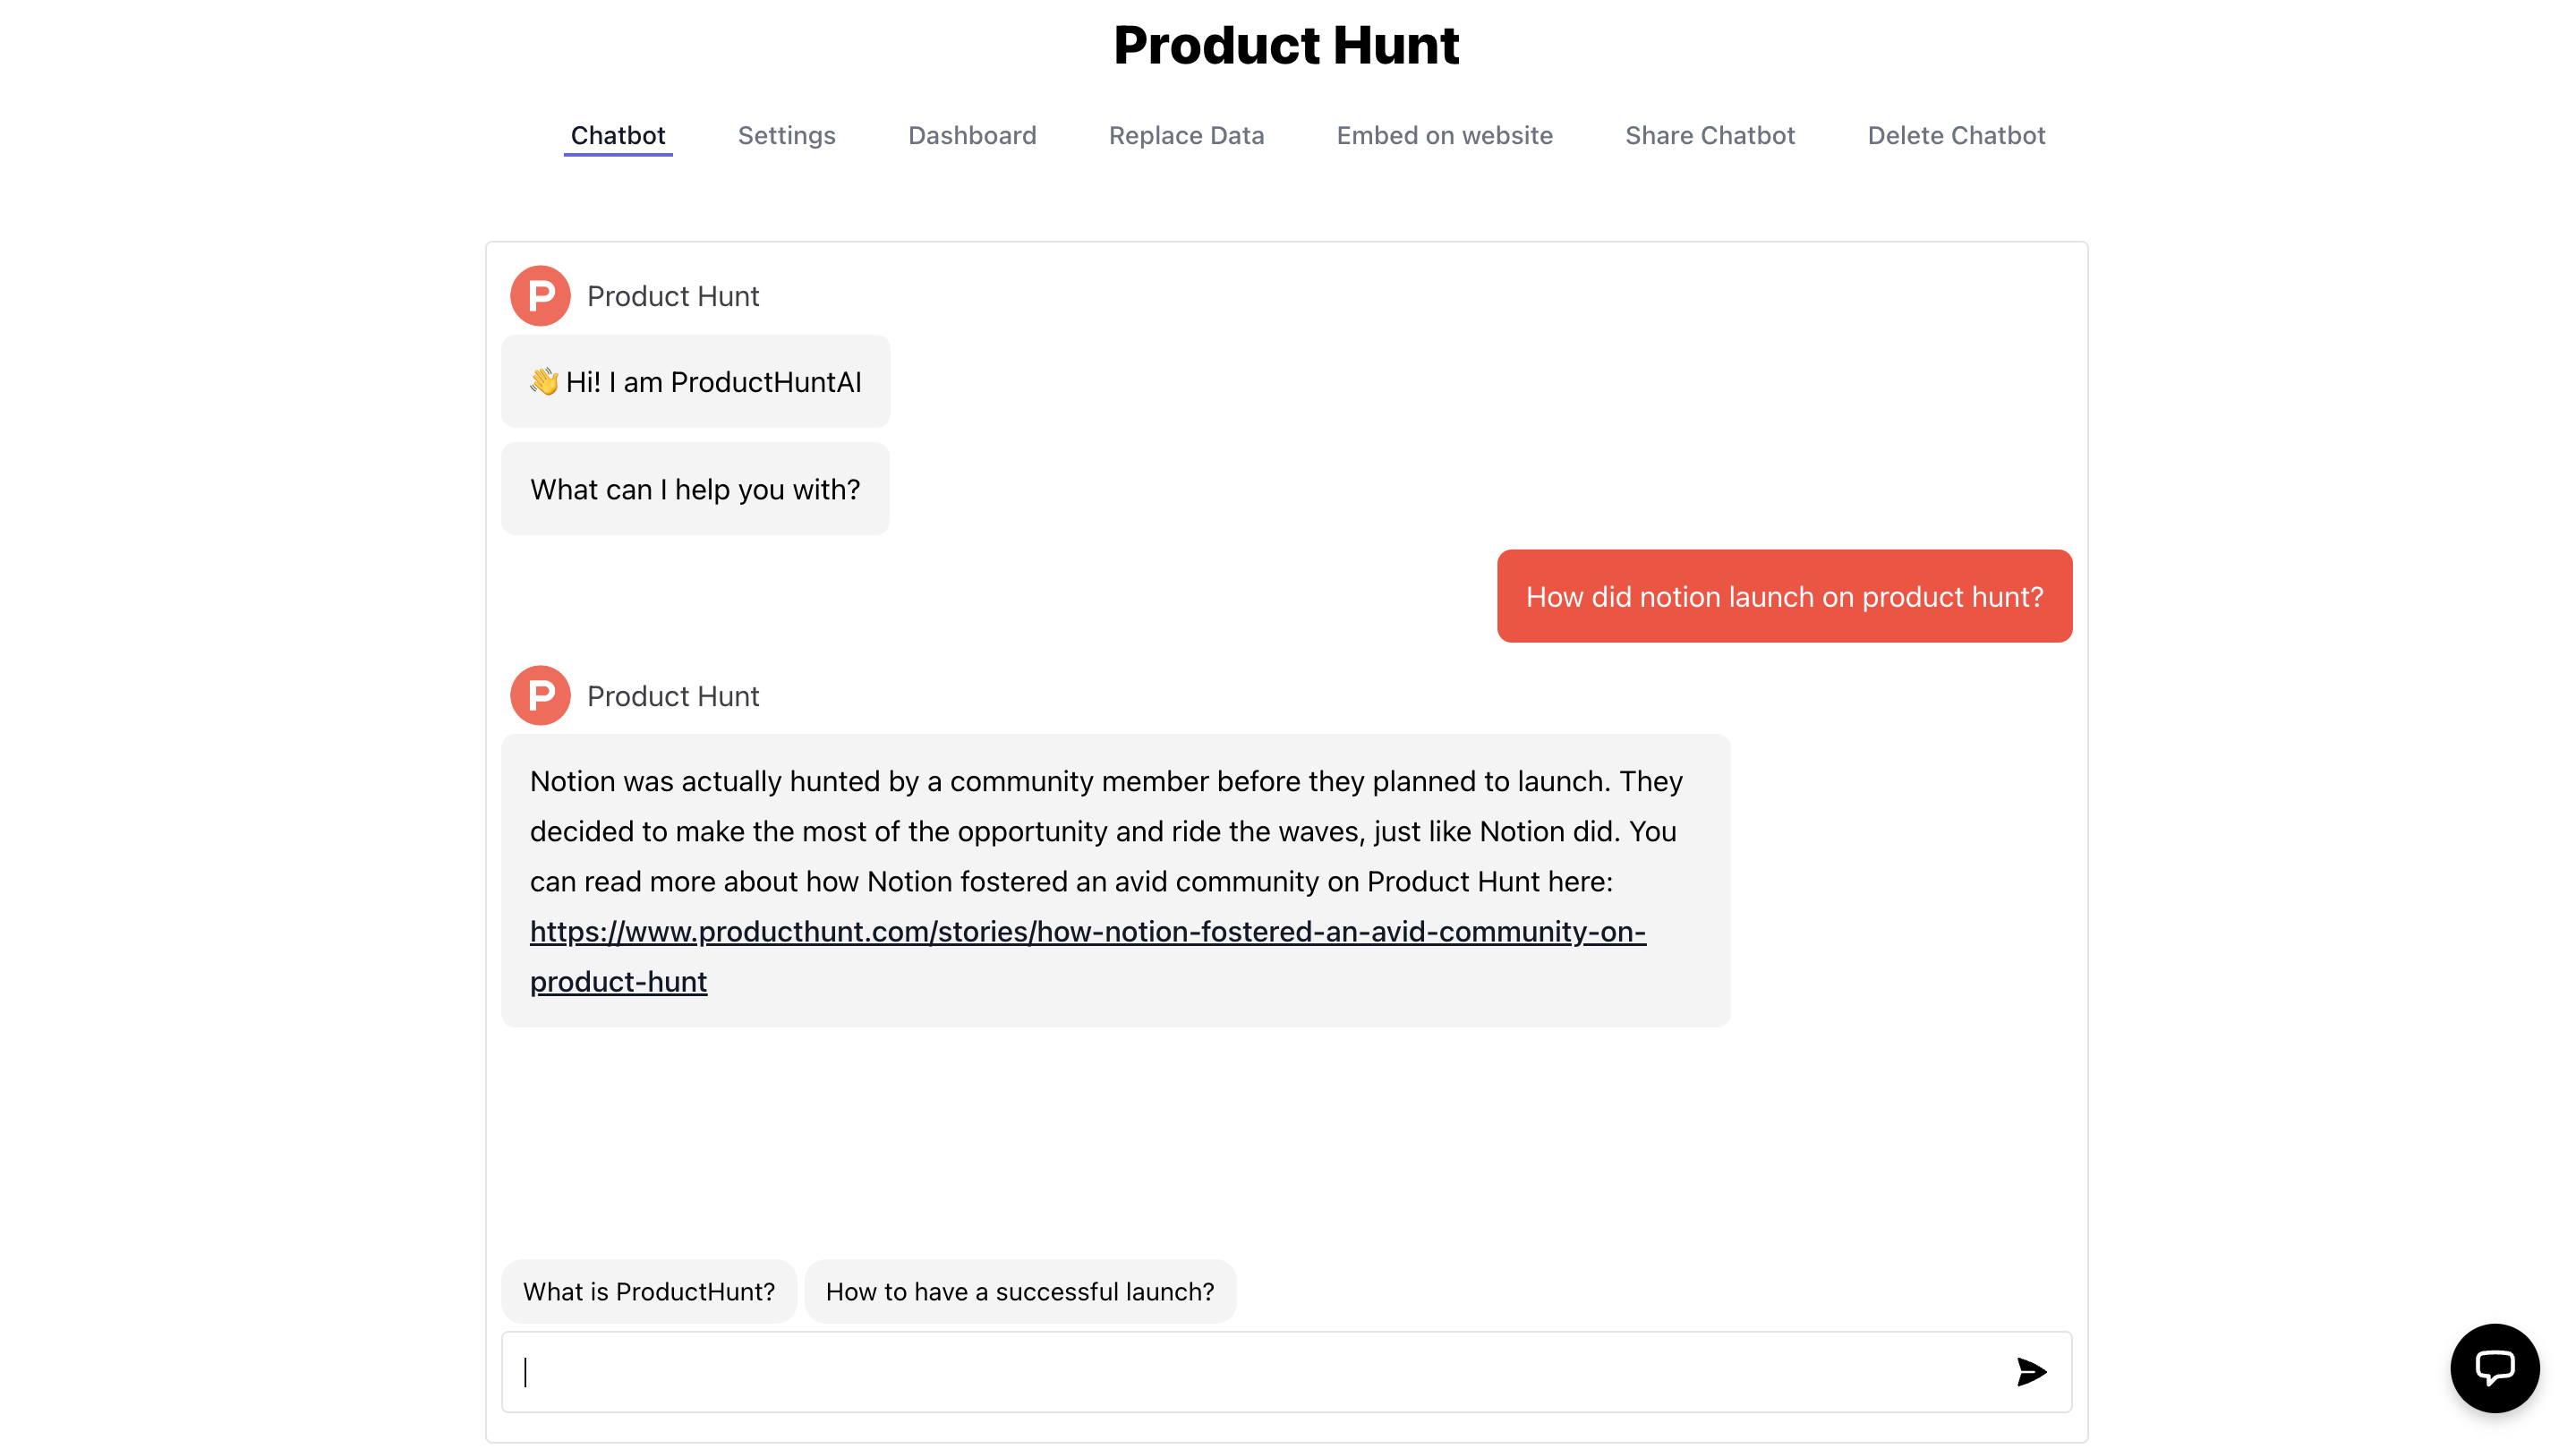Viewport: 2576px width, 1449px height.
Task: Choose the 'What is ProductHunt?' suggestion
Action: (648, 1291)
